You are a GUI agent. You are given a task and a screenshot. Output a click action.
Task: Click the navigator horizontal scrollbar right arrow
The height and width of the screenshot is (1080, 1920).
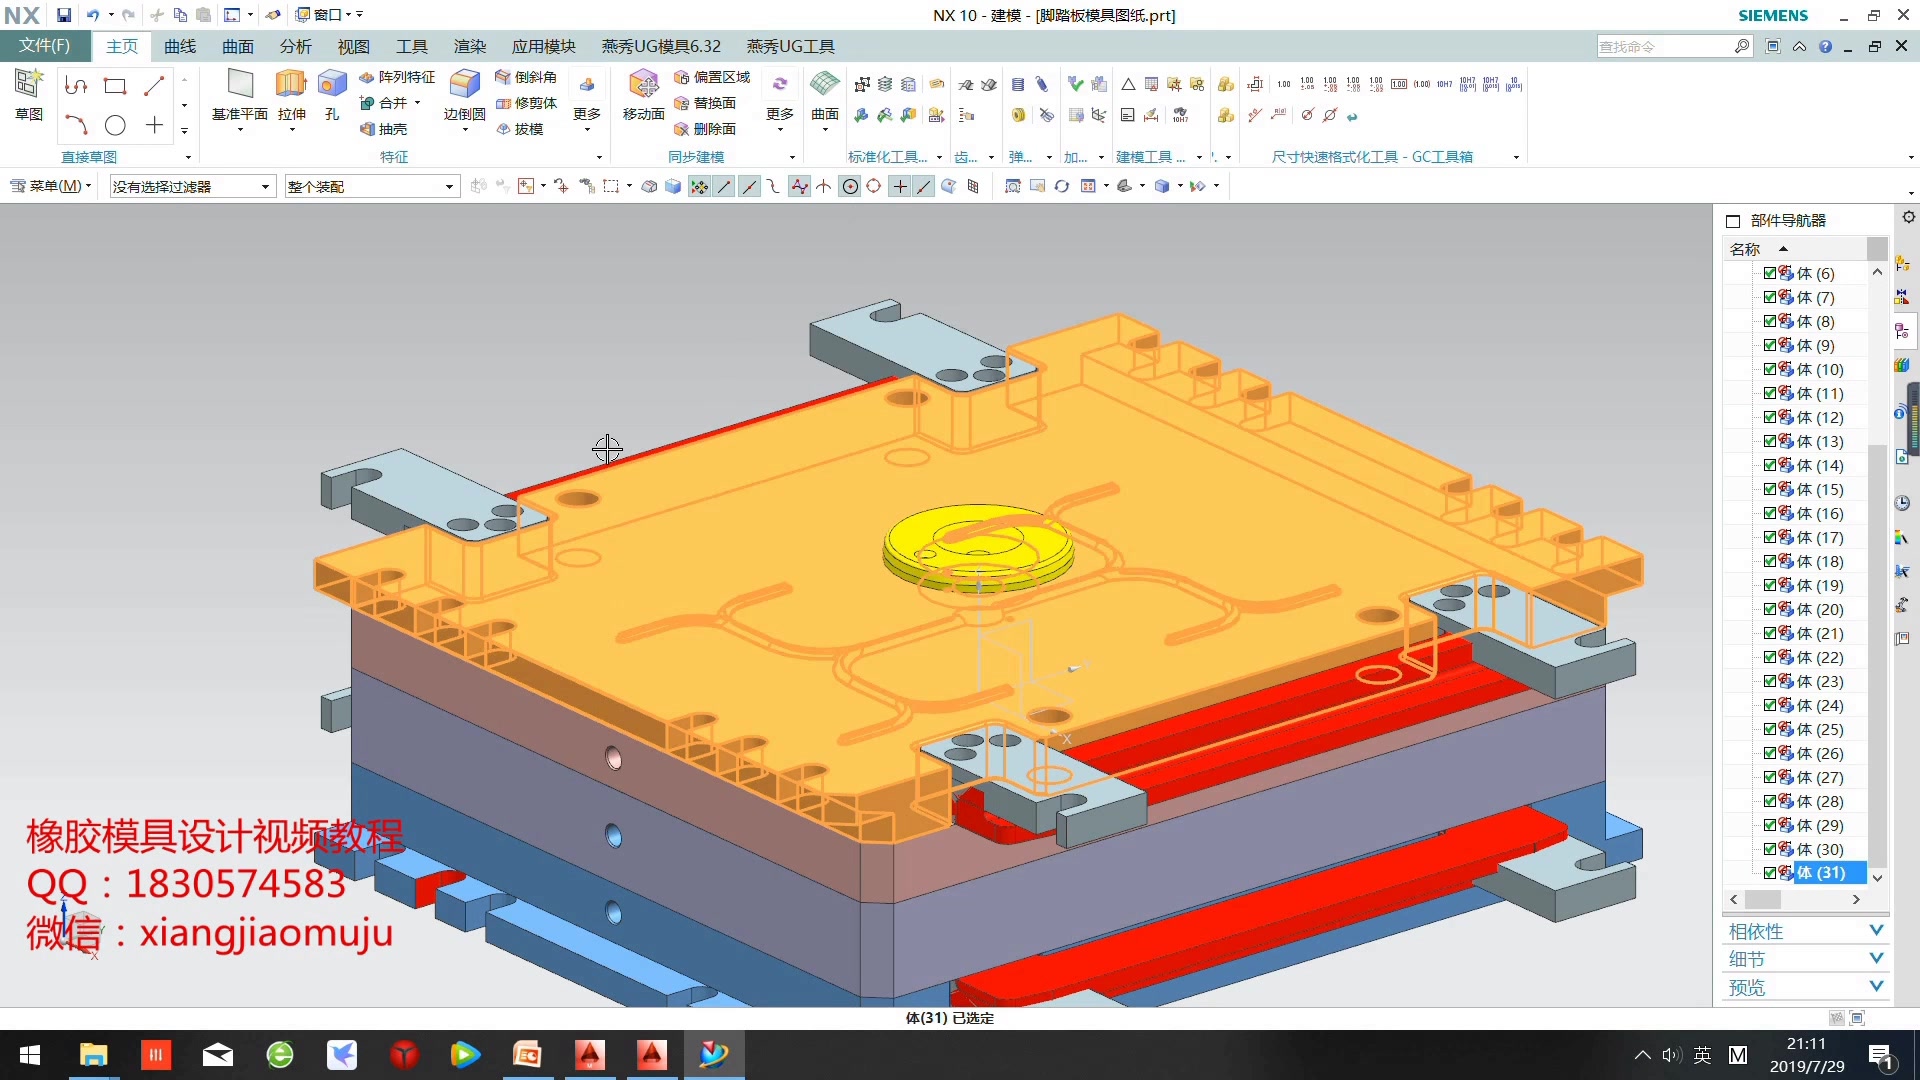point(1856,900)
